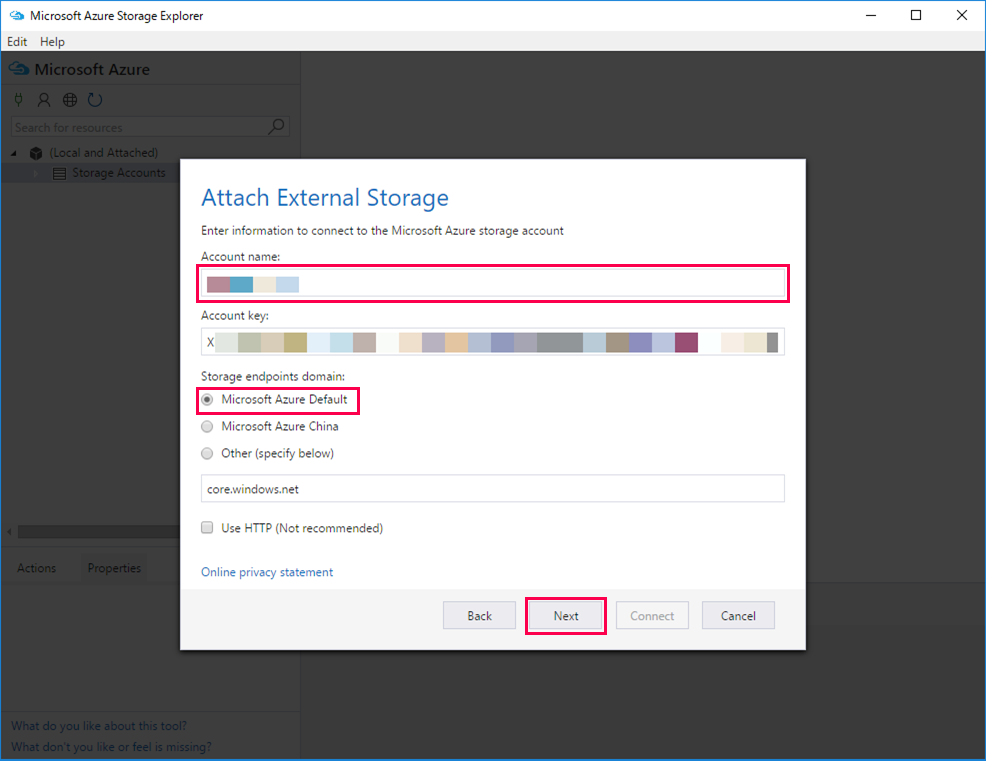Click the search magnifier icon
This screenshot has width=986, height=761.
coord(278,127)
